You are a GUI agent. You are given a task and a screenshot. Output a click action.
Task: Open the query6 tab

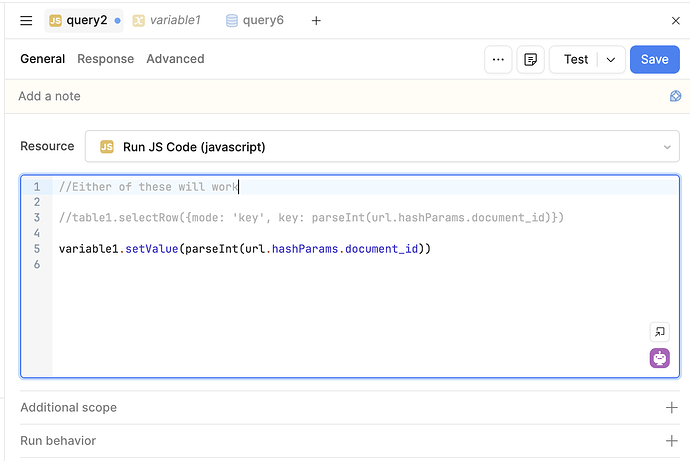(255, 20)
